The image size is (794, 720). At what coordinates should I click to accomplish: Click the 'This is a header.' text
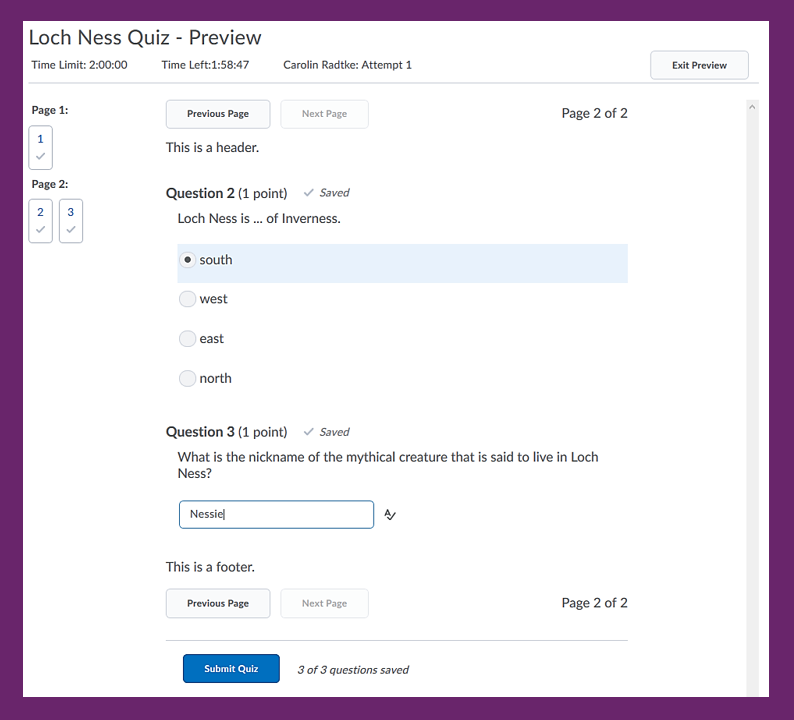[x=212, y=147]
